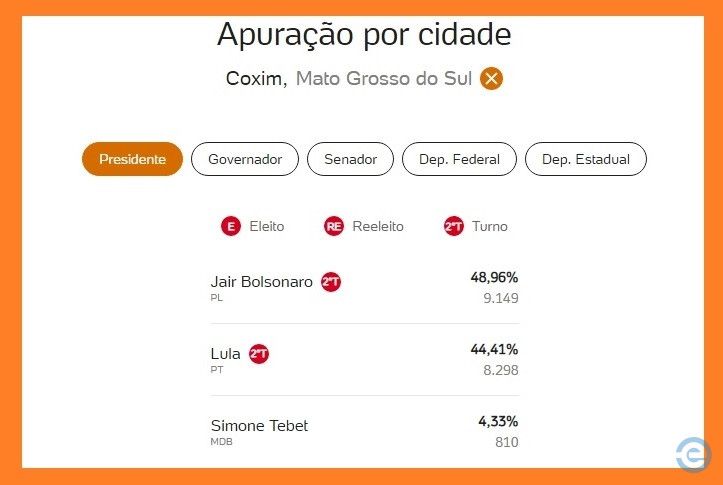Click the red E Eleito legend icon

231,226
